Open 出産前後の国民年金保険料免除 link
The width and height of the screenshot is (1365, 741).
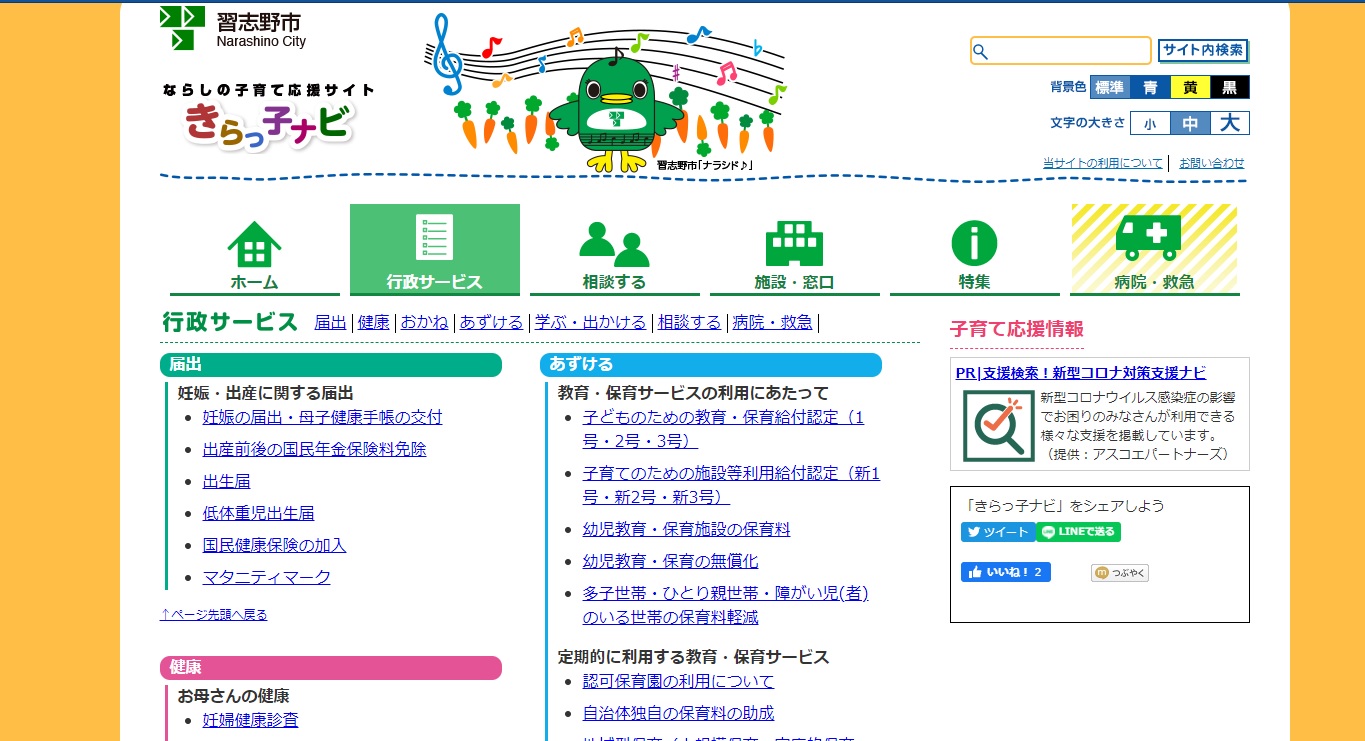[314, 449]
